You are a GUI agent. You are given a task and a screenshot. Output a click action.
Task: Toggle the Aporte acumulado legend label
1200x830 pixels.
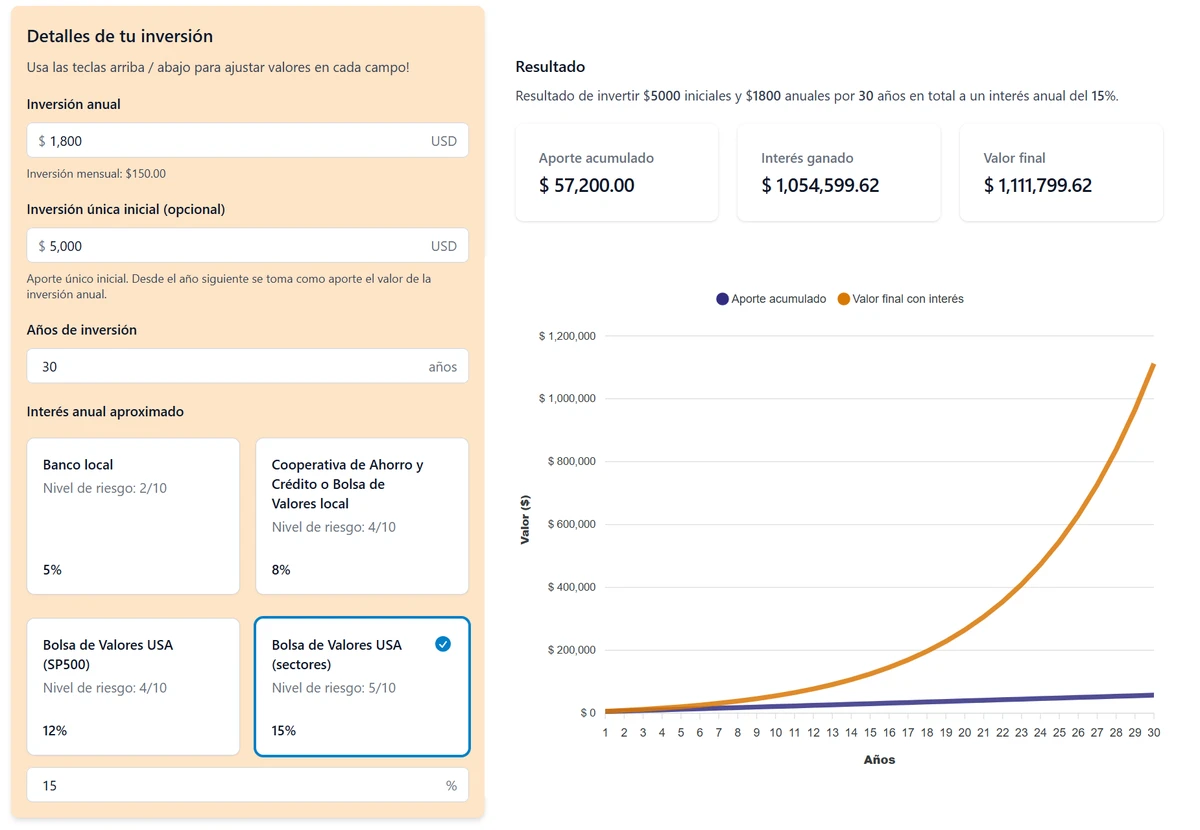coord(778,299)
